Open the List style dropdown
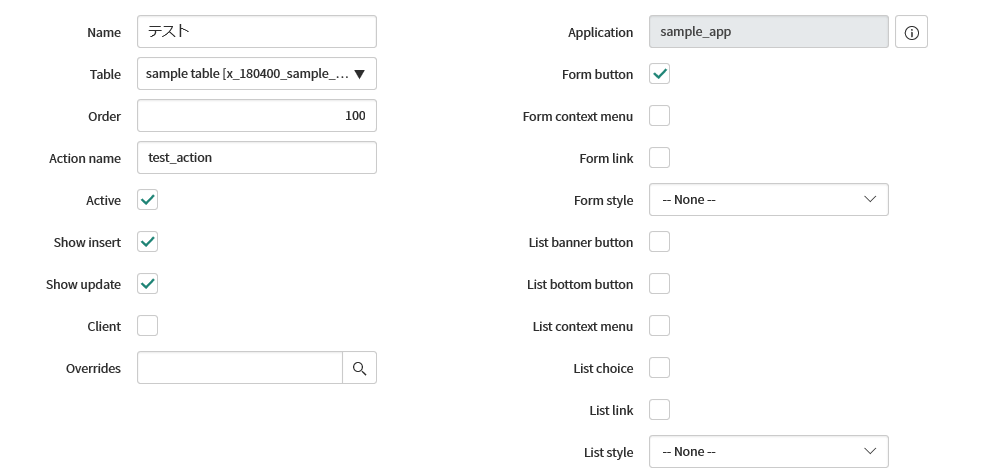 (x=769, y=452)
